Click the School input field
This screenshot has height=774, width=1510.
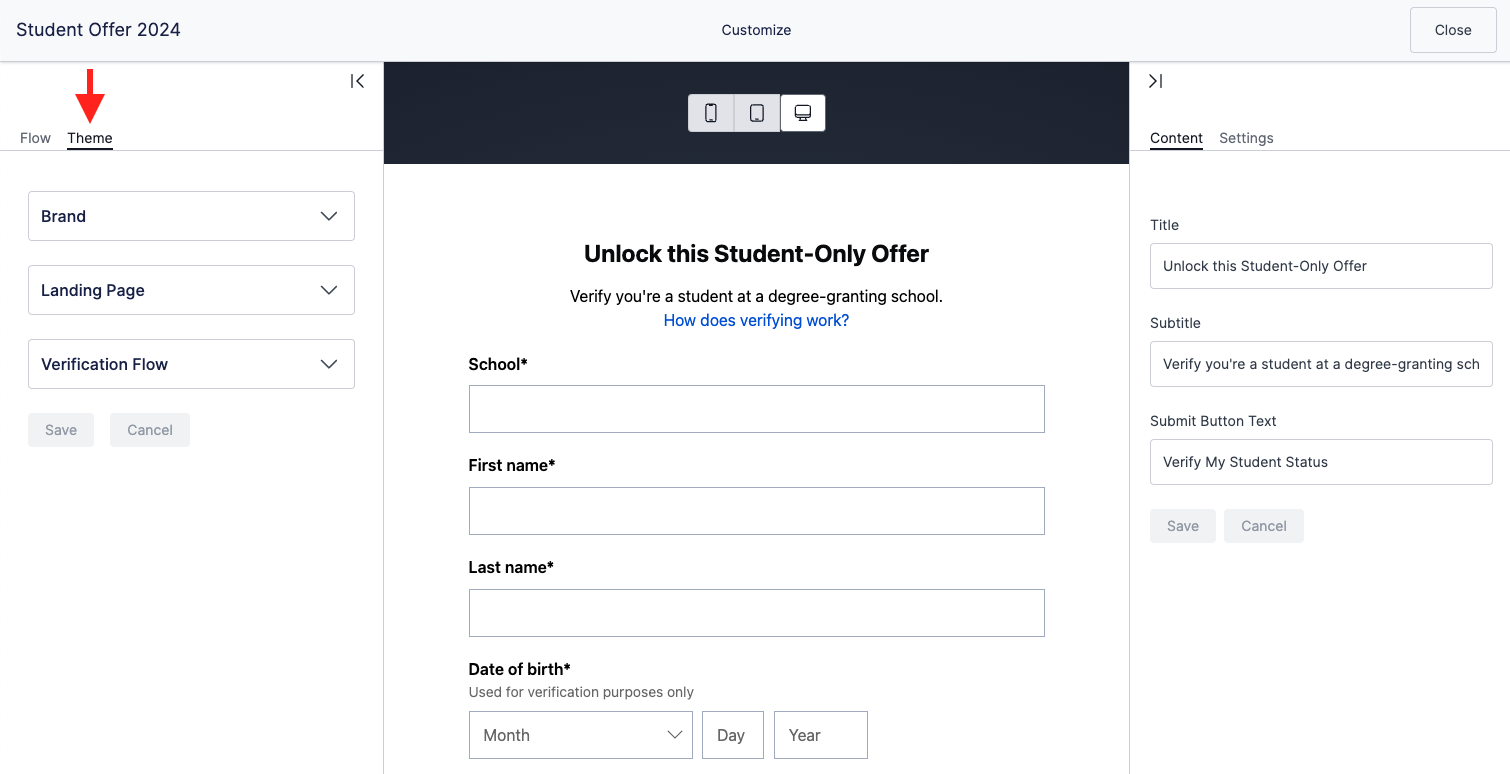point(756,409)
